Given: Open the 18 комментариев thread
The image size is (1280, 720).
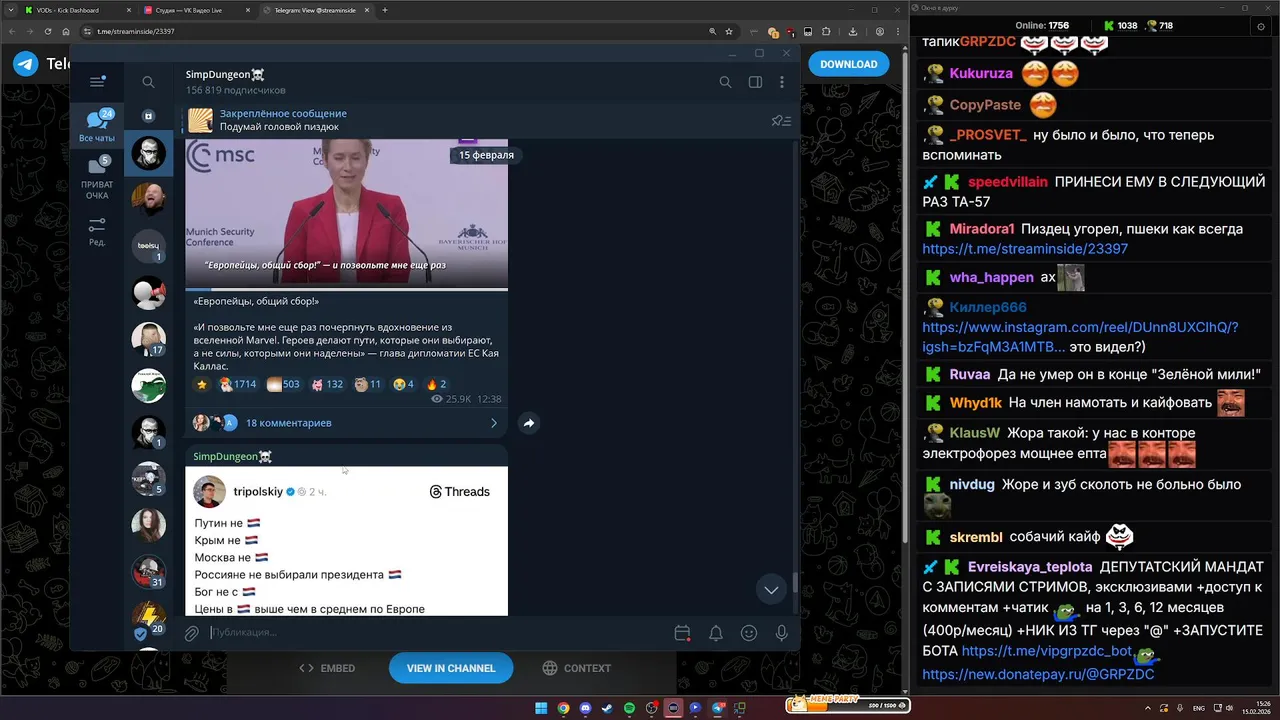Looking at the screenshot, I should coord(288,423).
